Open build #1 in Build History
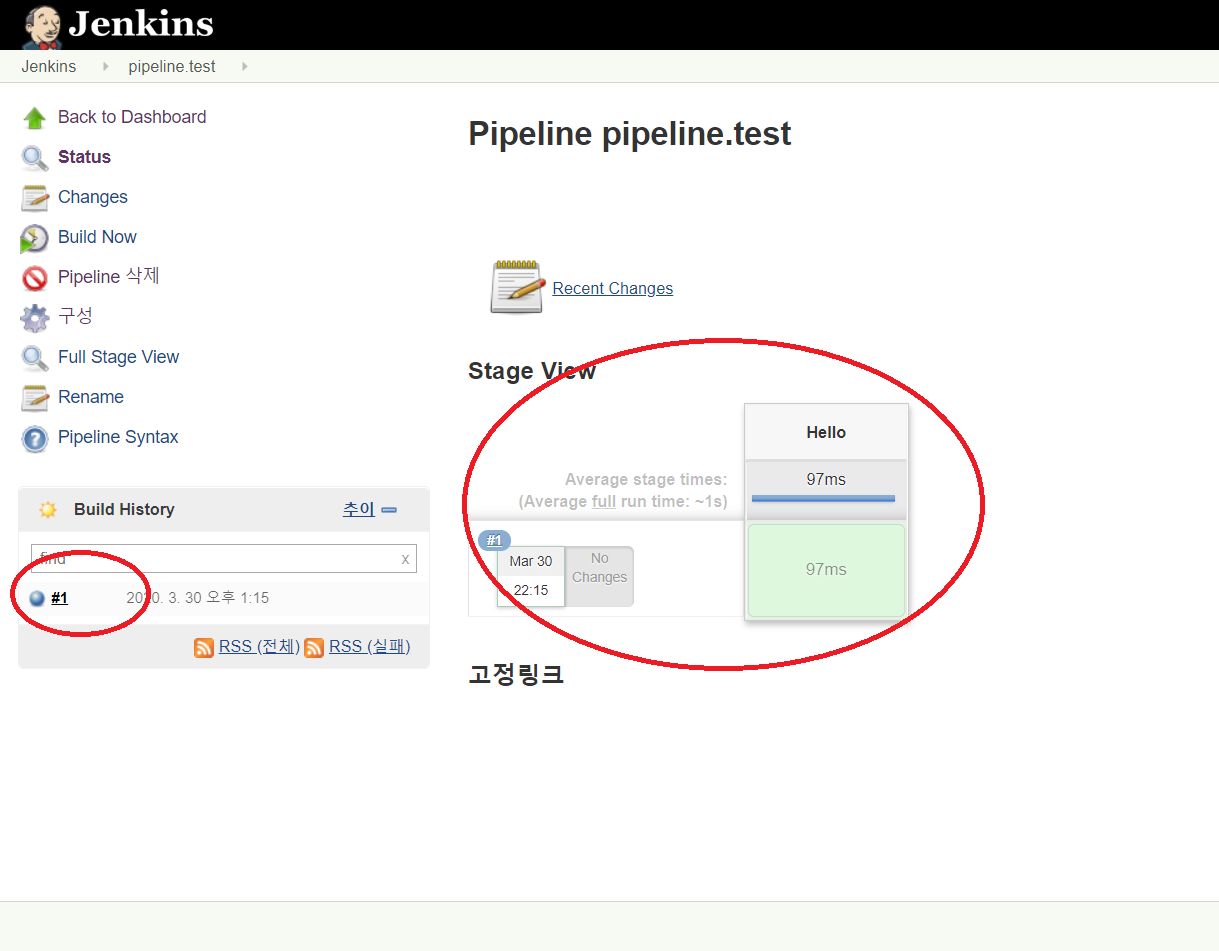1219x951 pixels. tap(60, 598)
